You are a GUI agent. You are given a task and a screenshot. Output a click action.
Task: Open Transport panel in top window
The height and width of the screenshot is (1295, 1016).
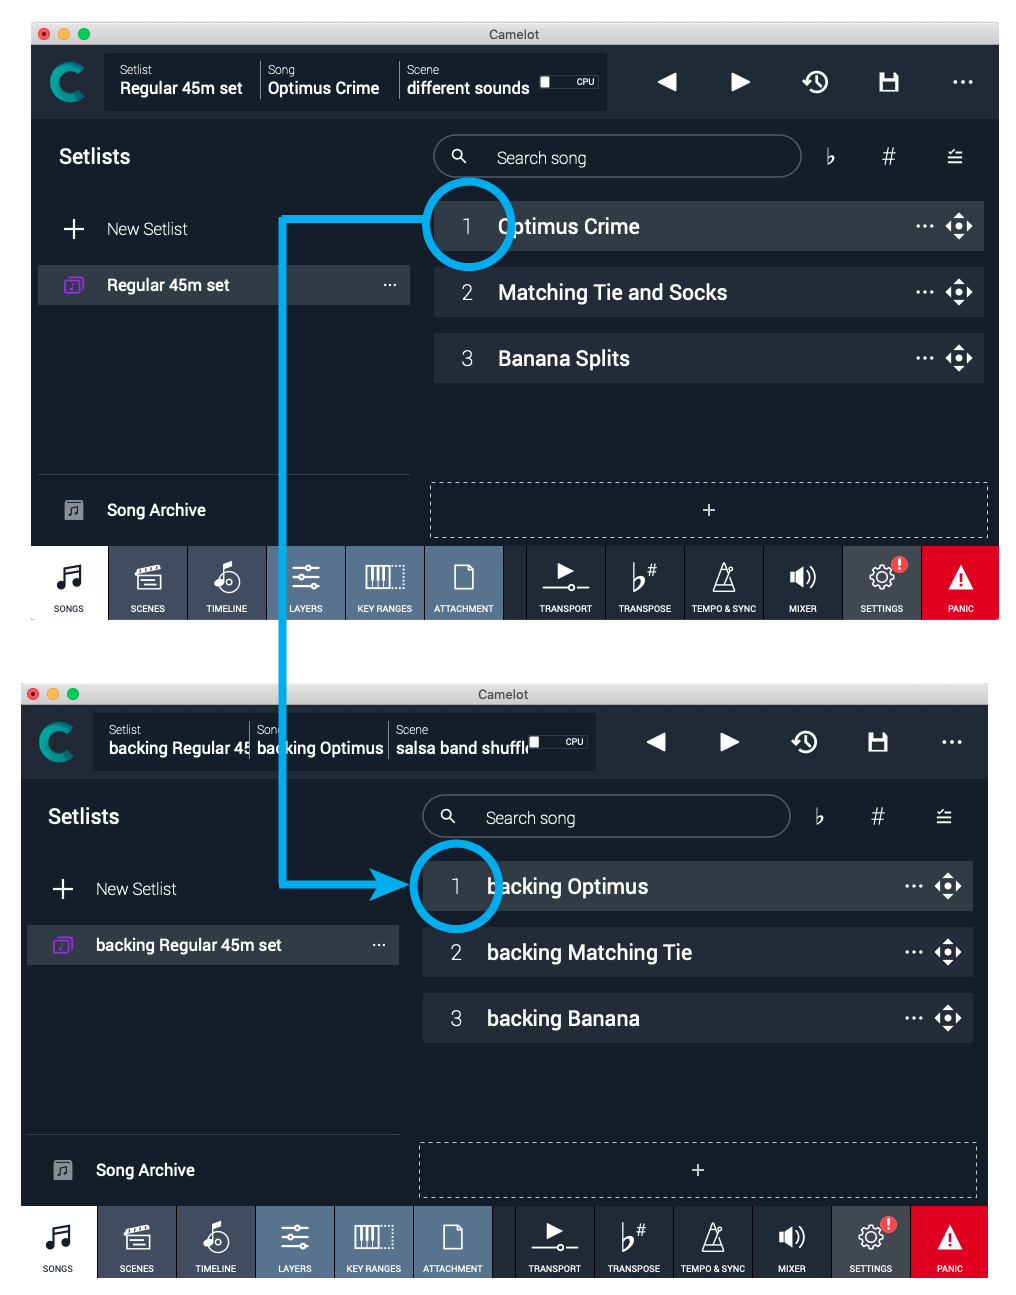tap(566, 583)
